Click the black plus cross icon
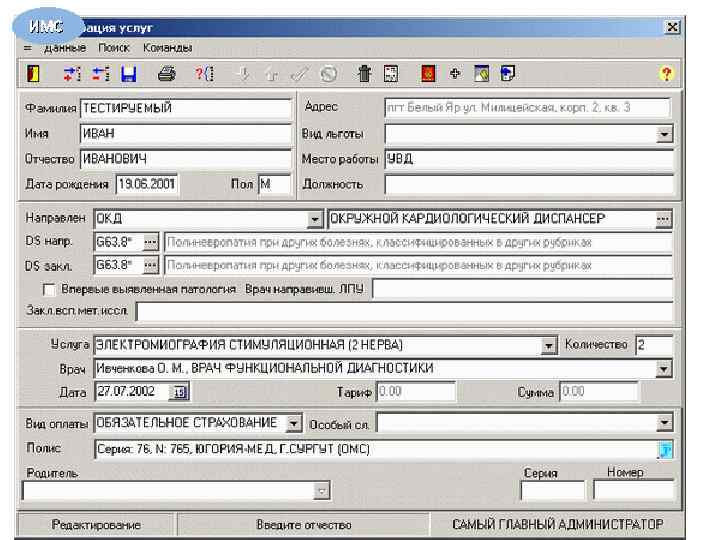 (455, 73)
